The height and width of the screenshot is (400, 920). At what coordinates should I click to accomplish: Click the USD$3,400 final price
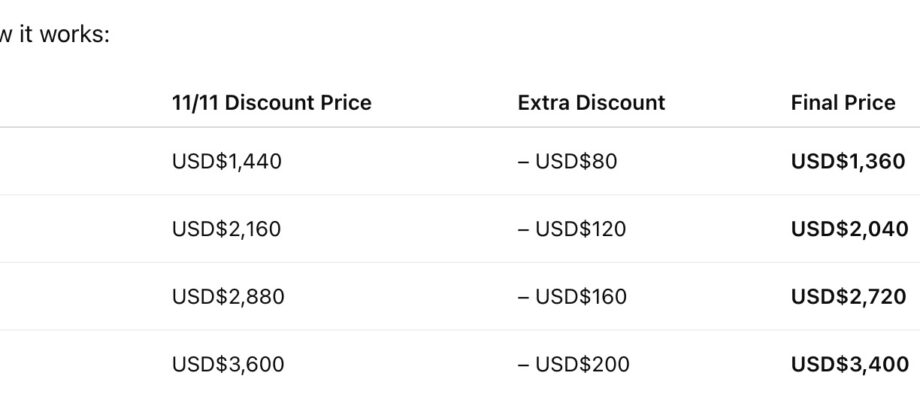849,365
